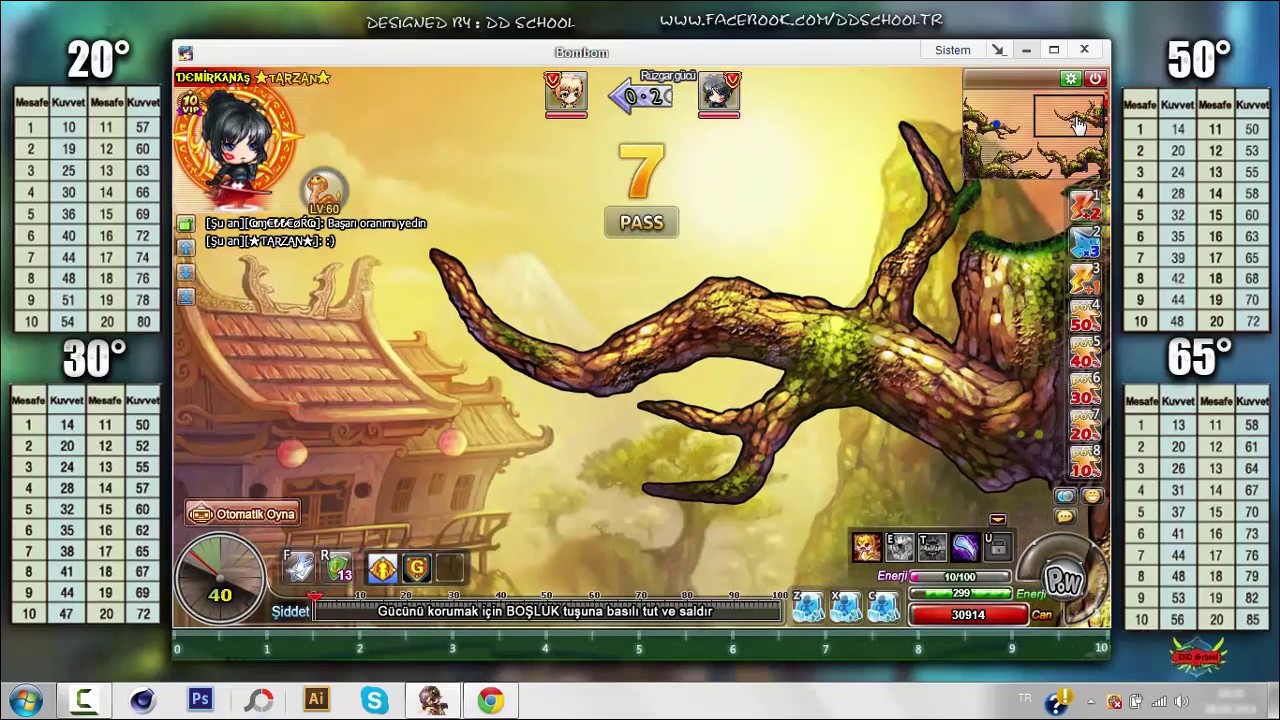Image resolution: width=1280 pixels, height=720 pixels.
Task: Use the blue x3 item in slot 2
Action: [x=1085, y=242]
